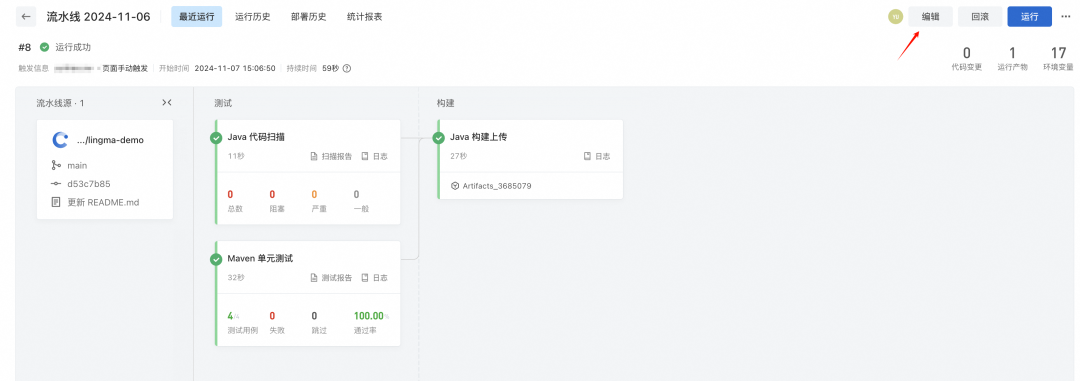The image size is (1080, 381).
Task: Click the 编辑 button
Action: [931, 17]
